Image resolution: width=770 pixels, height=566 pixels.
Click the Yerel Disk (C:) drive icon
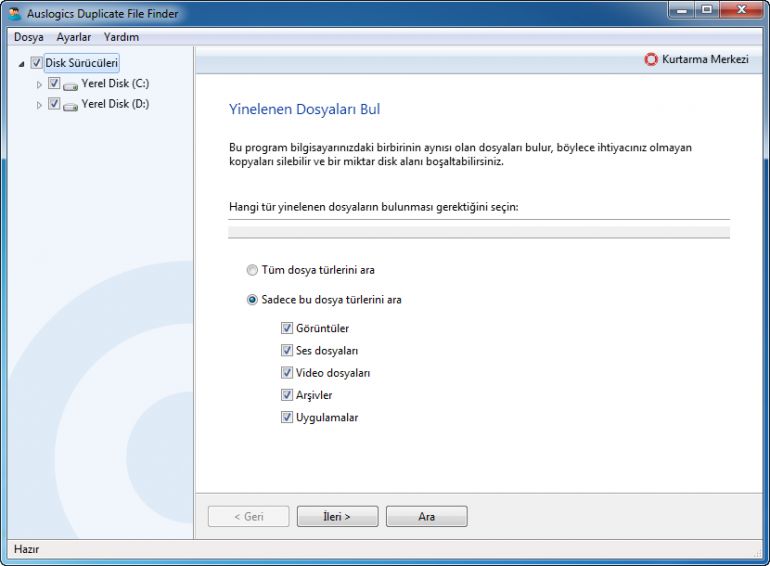[71, 85]
